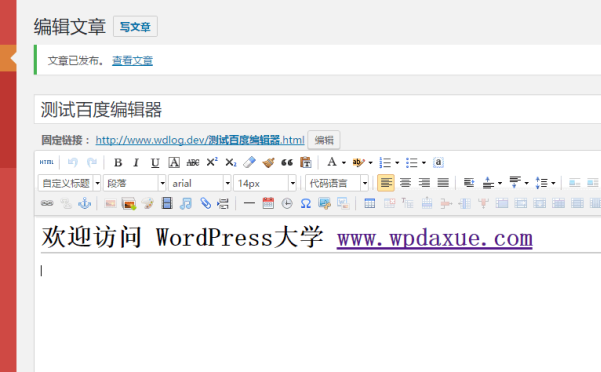Toggle italic formatting
This screenshot has height=372, width=601.
[136, 162]
